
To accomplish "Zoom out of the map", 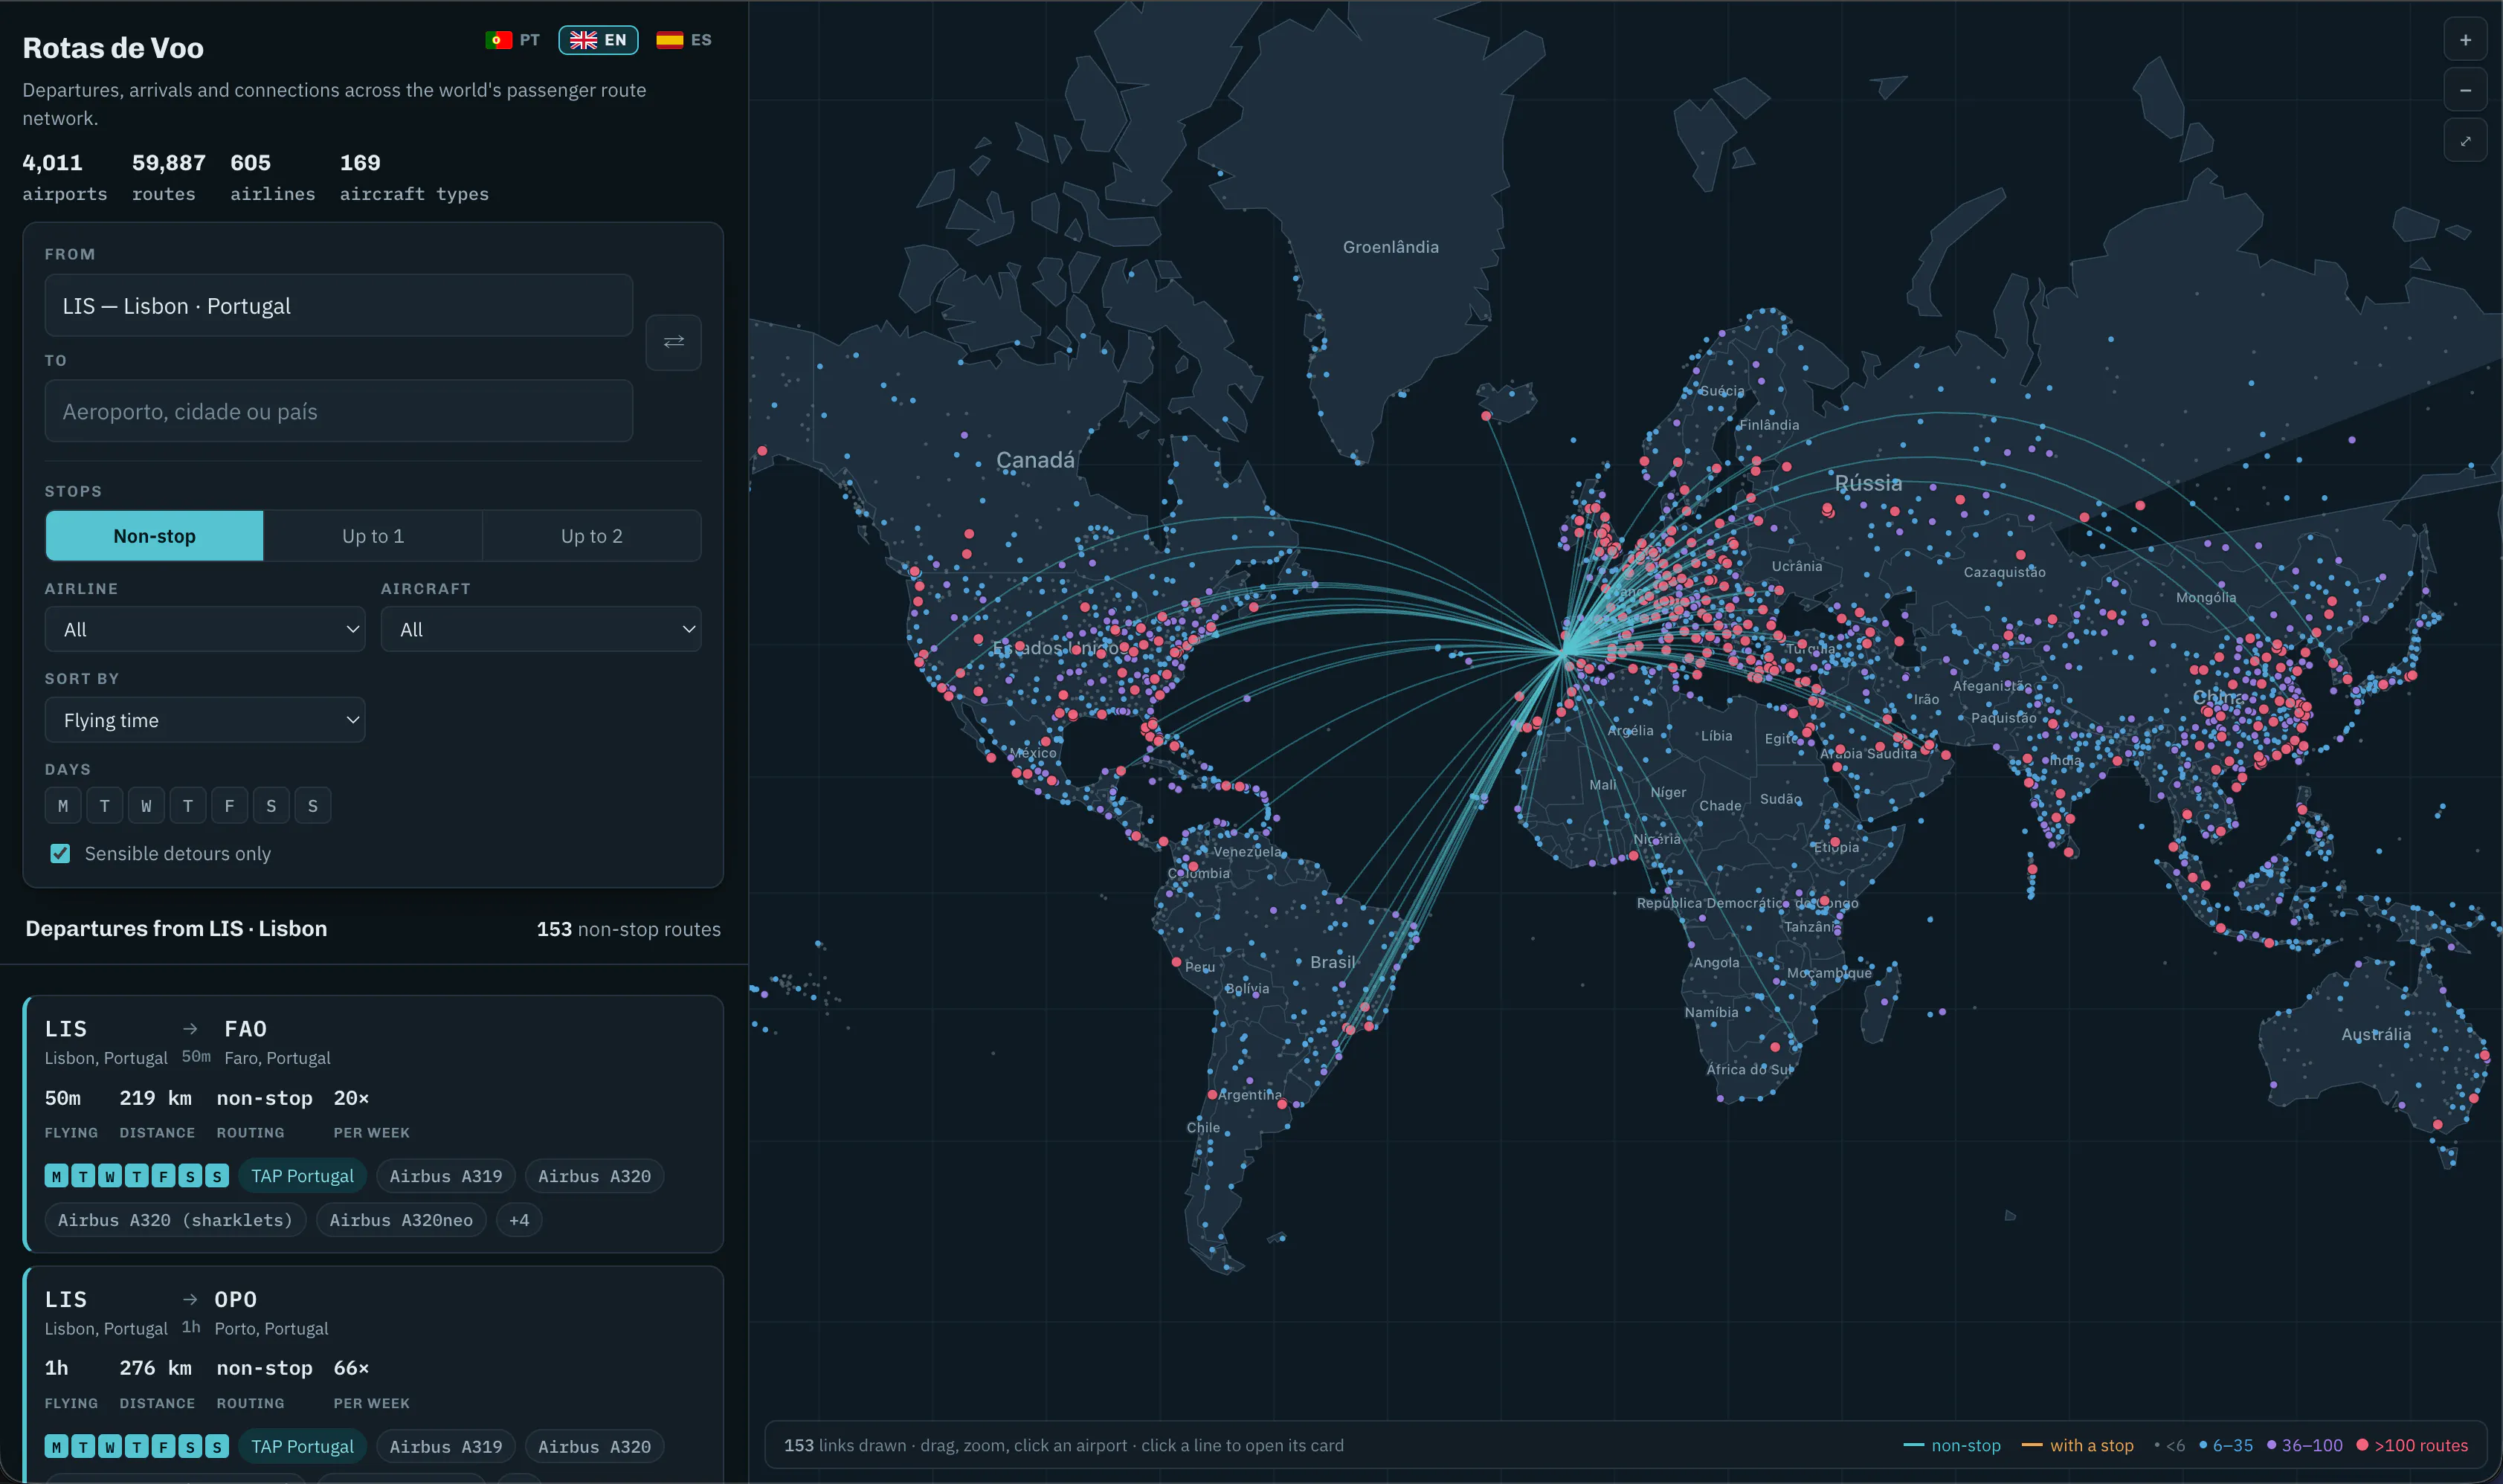I will tap(2465, 91).
